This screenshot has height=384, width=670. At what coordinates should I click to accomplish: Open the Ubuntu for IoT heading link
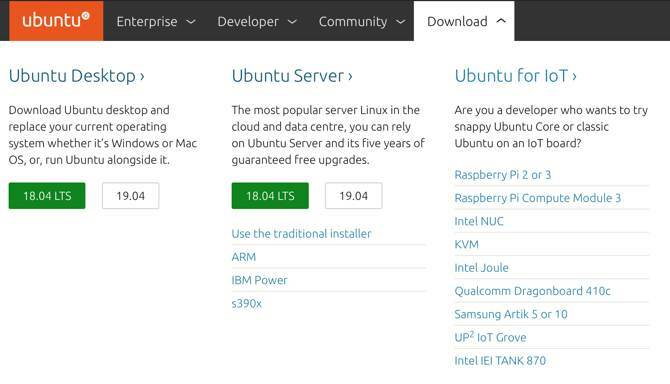(516, 76)
